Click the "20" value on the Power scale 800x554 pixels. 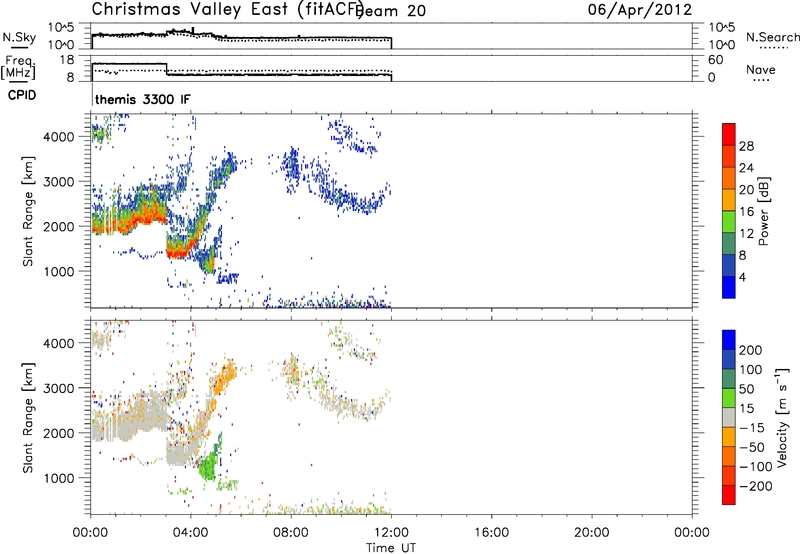click(746, 190)
